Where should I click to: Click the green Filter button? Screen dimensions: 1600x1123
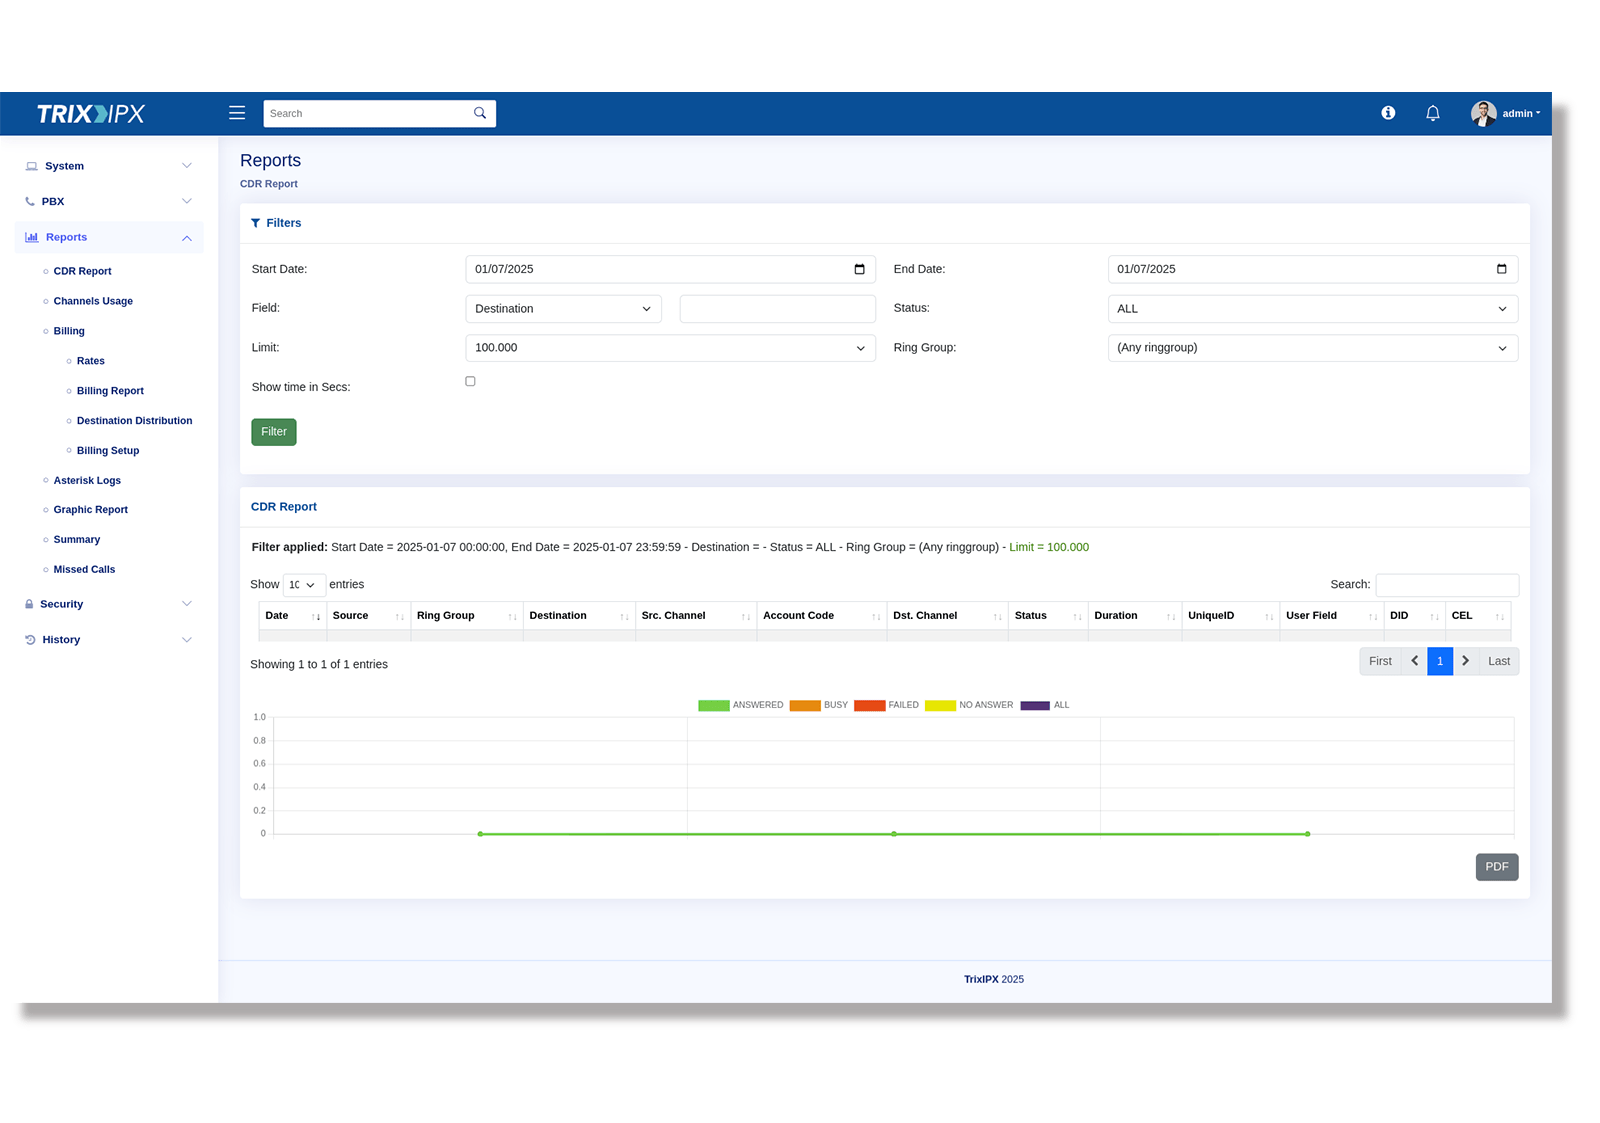click(274, 432)
